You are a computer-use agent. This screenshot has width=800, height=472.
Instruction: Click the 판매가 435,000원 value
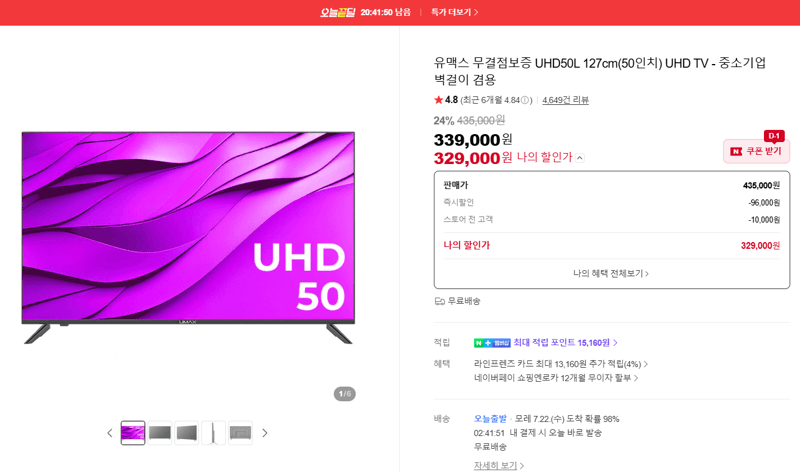pos(761,185)
